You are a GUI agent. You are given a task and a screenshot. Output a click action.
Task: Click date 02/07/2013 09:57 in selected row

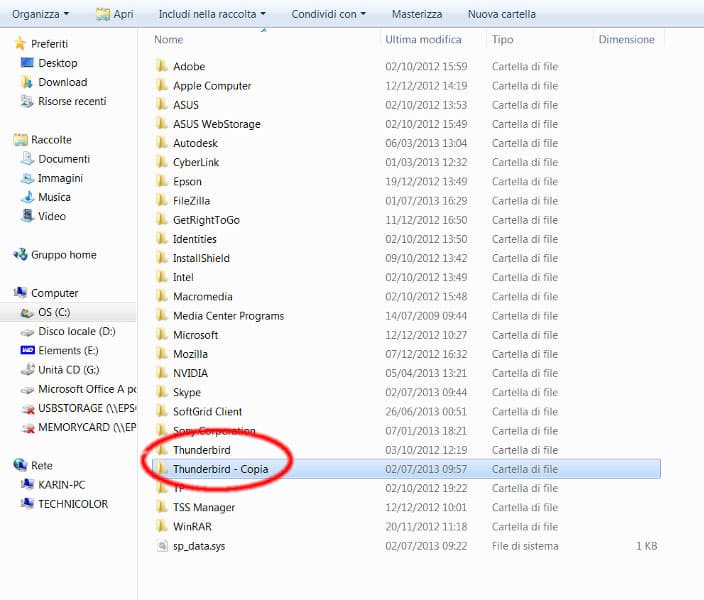coord(426,469)
